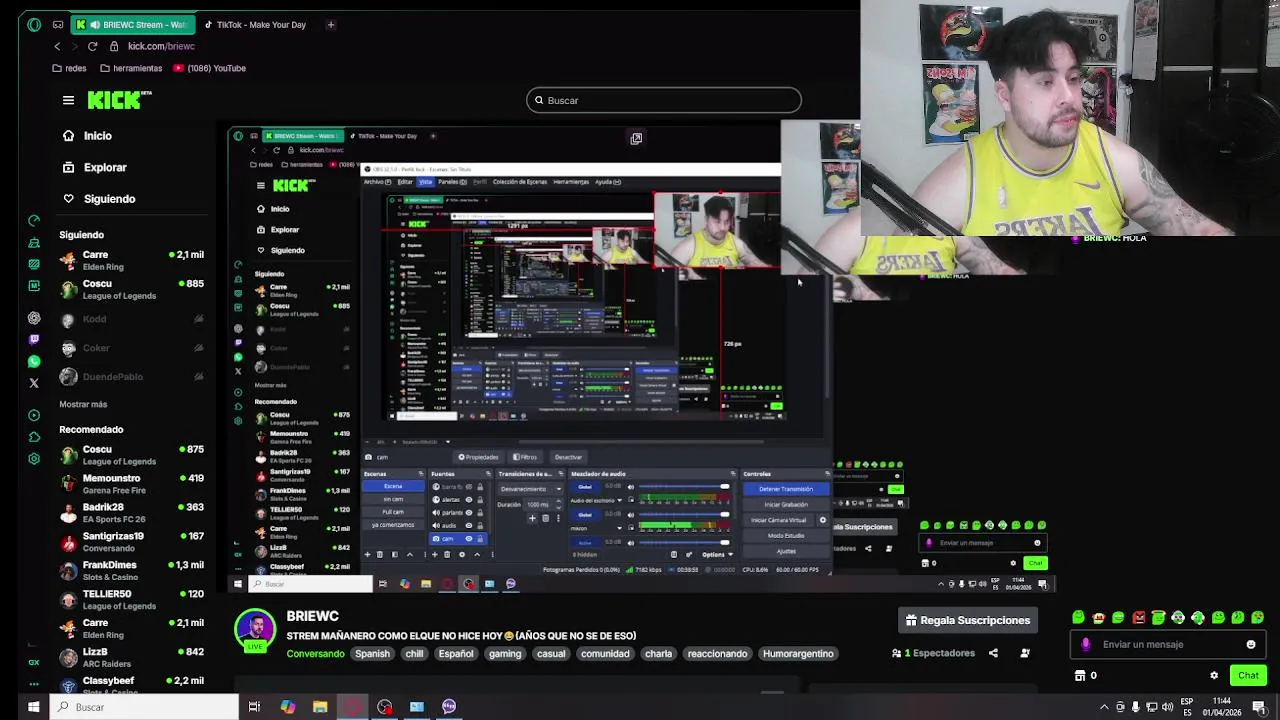This screenshot has width=1280, height=720.
Task: Open Explorar in Kick sidebar
Action: pyautogui.click(x=105, y=167)
